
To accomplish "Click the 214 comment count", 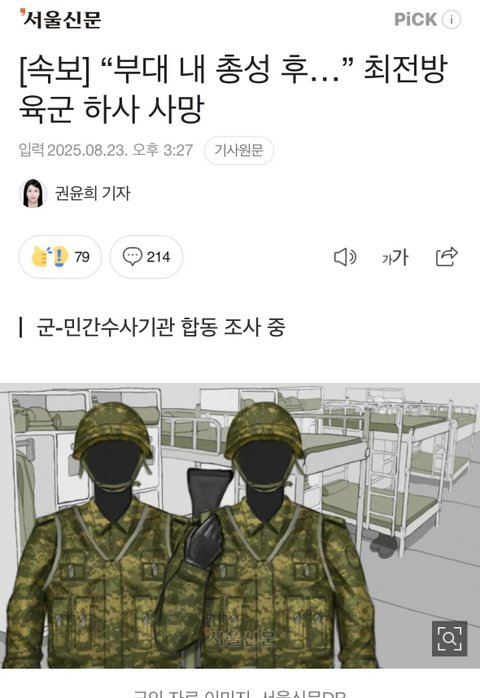I will pyautogui.click(x=159, y=257).
